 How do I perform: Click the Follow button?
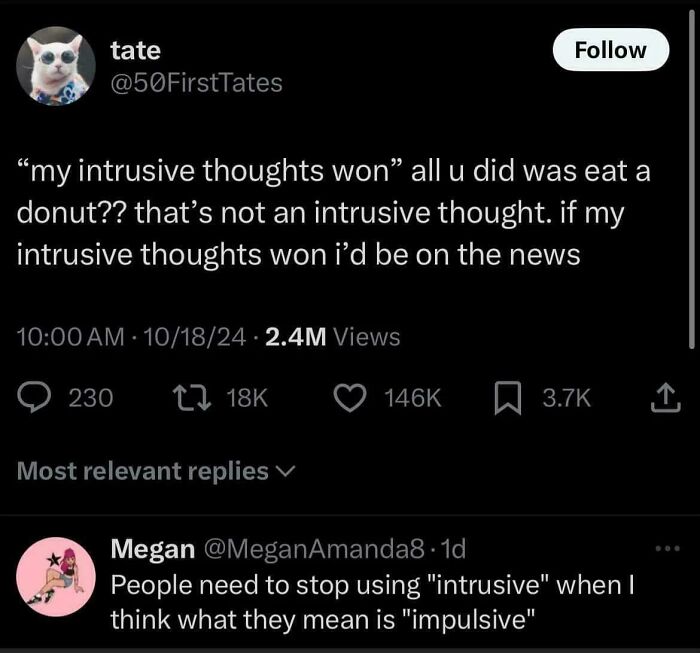(610, 50)
